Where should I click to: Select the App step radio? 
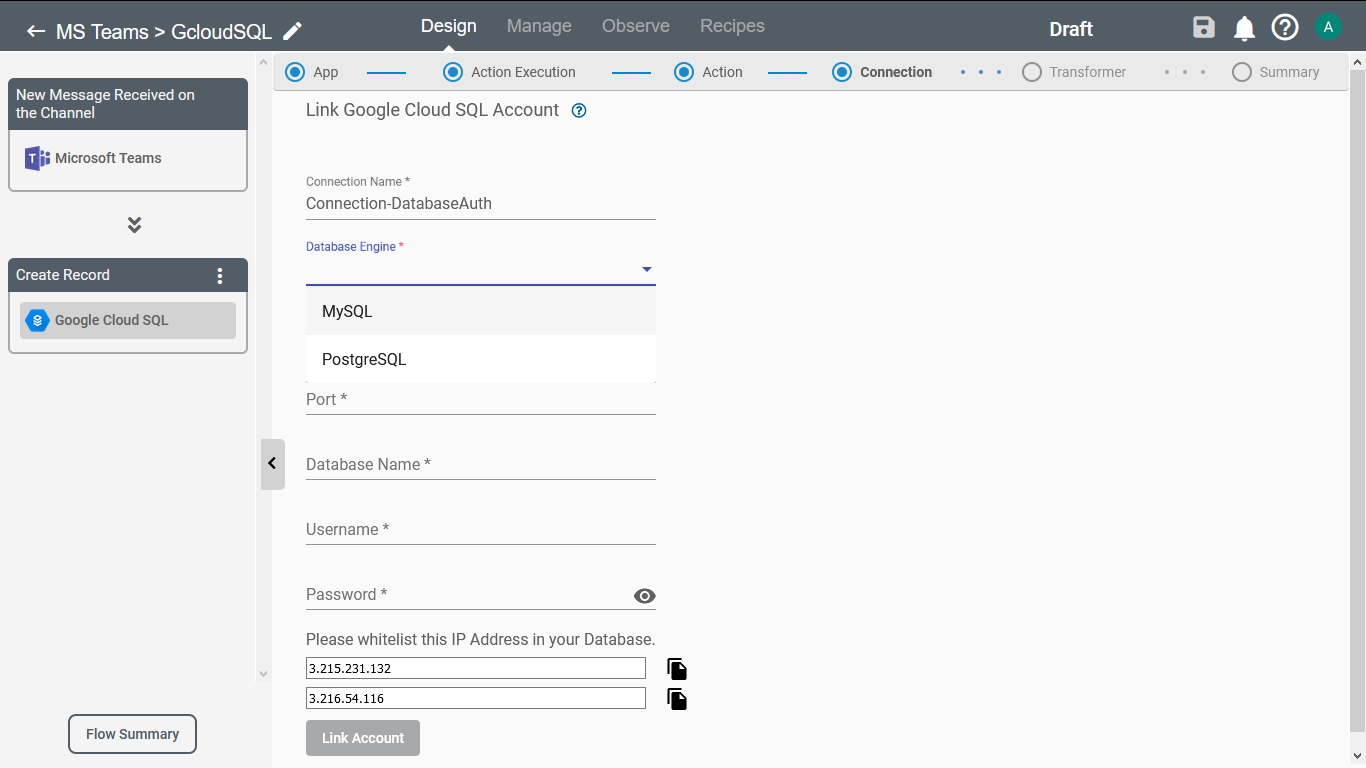[294, 72]
